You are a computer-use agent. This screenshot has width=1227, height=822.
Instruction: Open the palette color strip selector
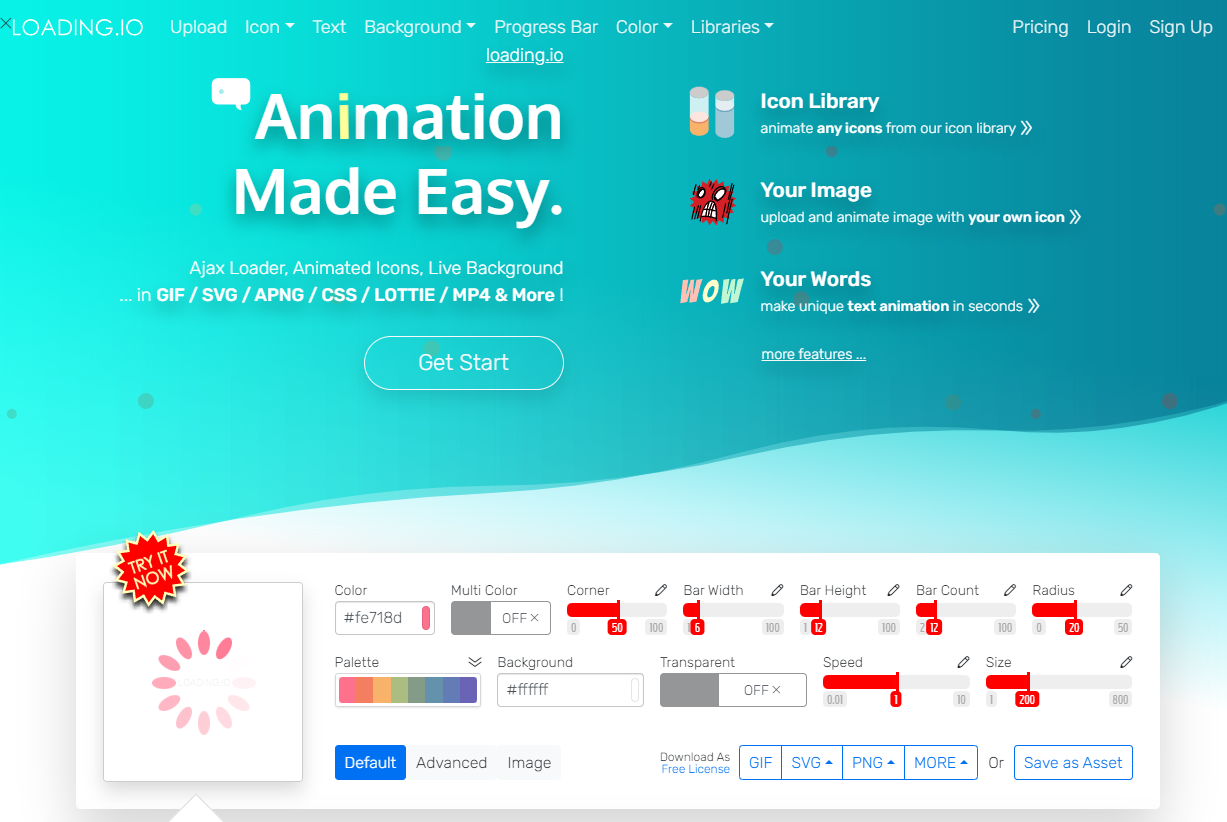pos(408,690)
